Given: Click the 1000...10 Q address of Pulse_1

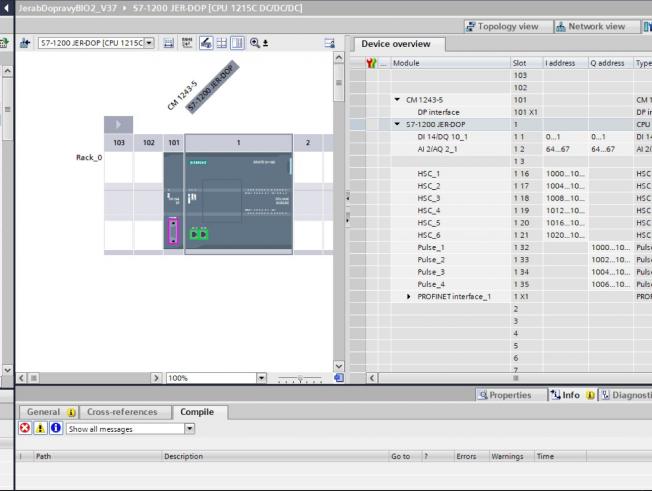Looking at the screenshot, I should tap(611, 247).
